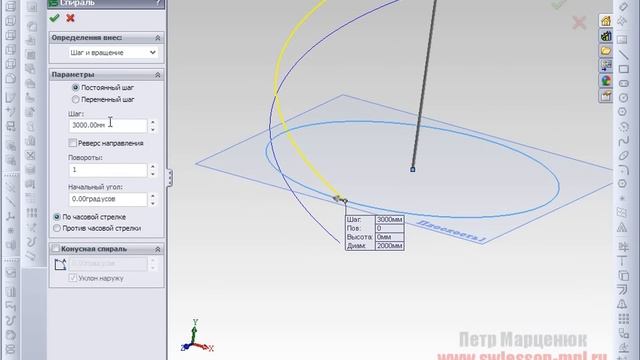This screenshot has height=360, width=640.
Task: Collapse the Определения внес section
Action: tap(158, 38)
